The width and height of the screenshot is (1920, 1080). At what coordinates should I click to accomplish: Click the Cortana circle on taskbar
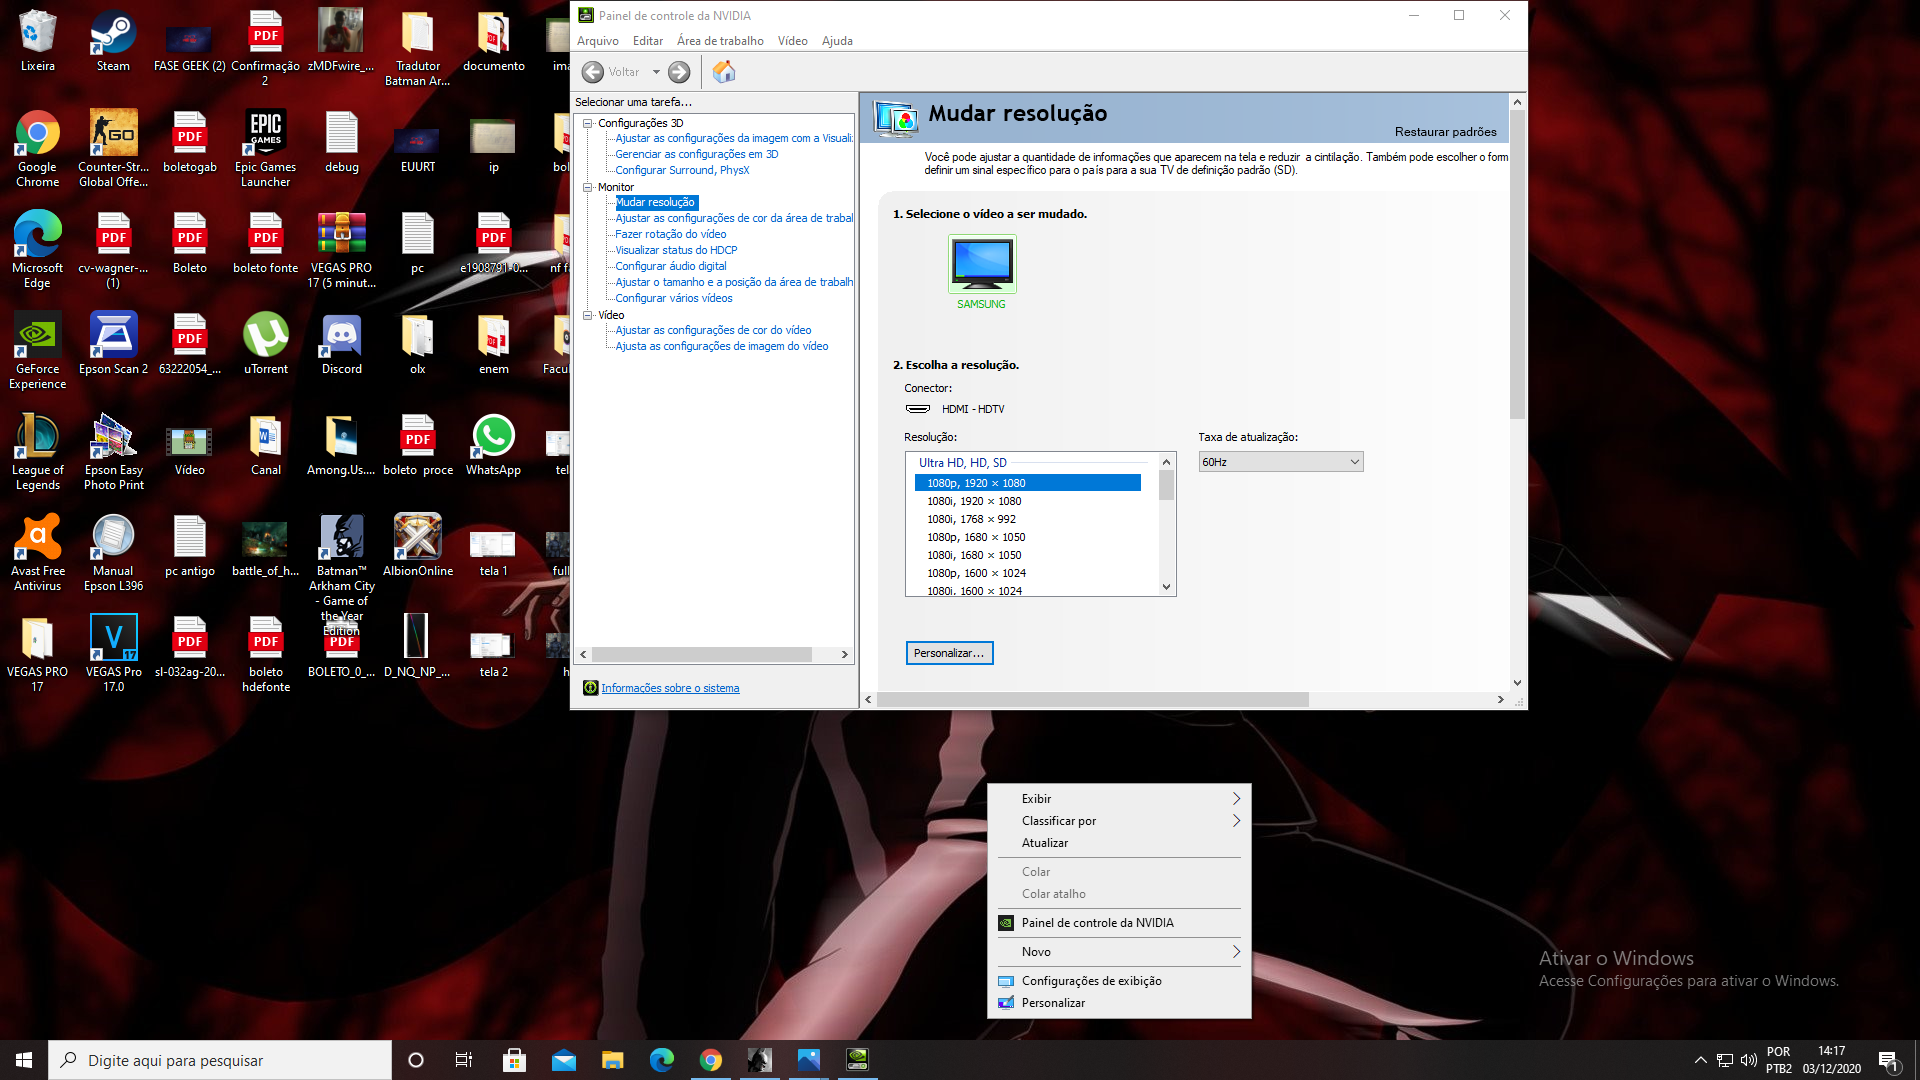tap(416, 1060)
